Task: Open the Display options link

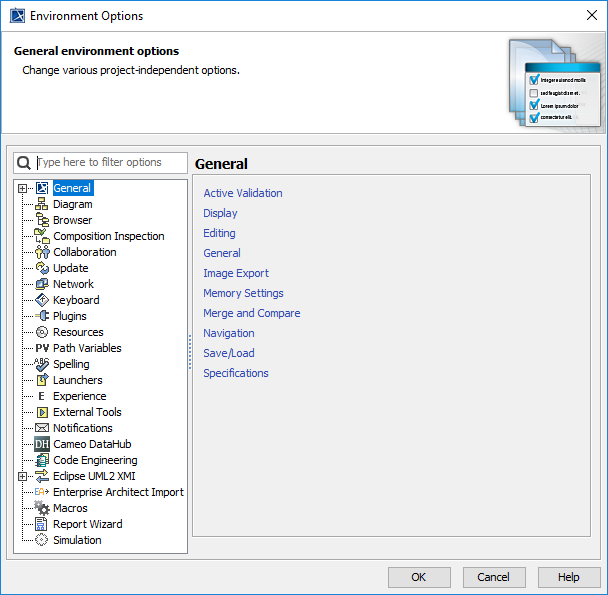Action: [220, 213]
